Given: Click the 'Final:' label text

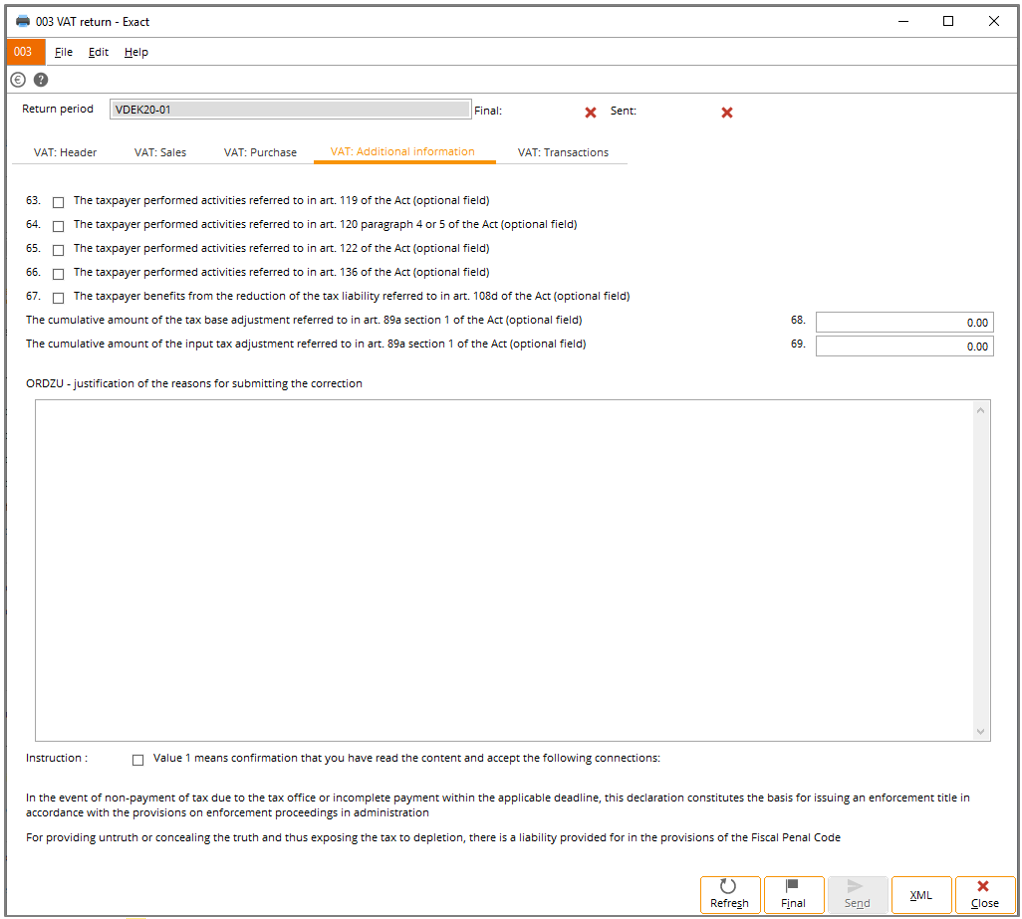Looking at the screenshot, I should click(x=488, y=111).
